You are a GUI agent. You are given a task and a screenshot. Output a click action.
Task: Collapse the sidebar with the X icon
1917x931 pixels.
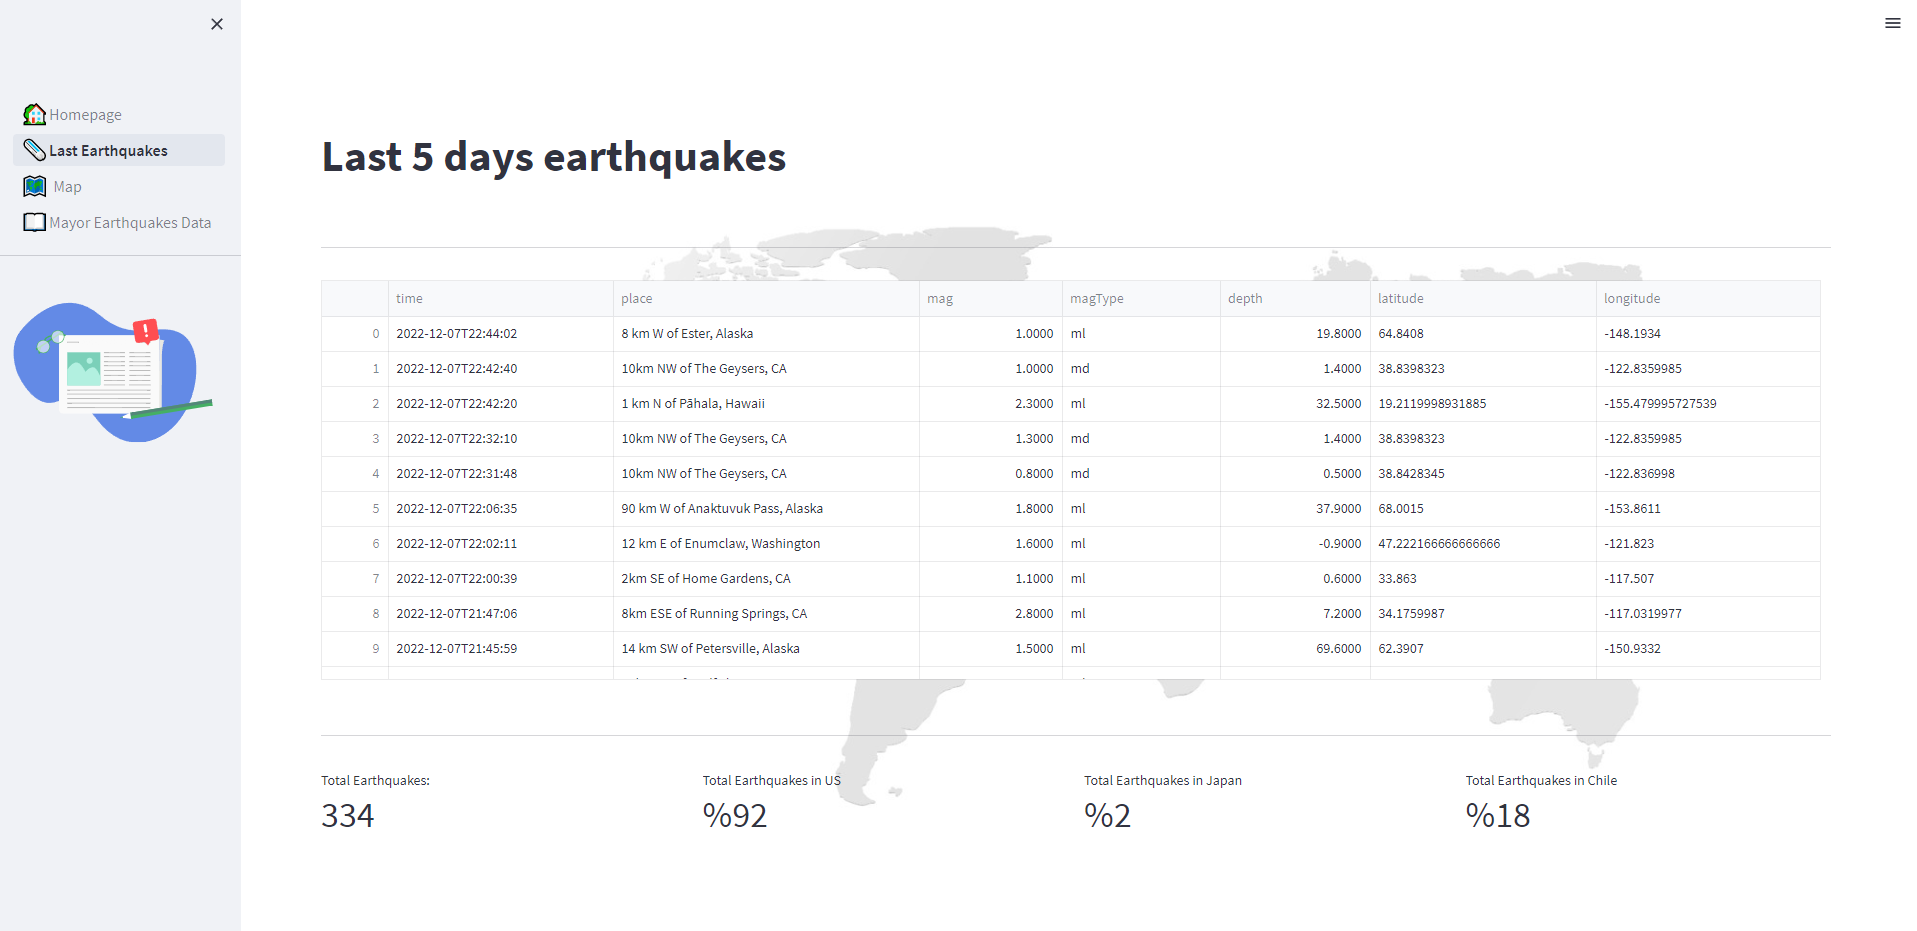216,23
